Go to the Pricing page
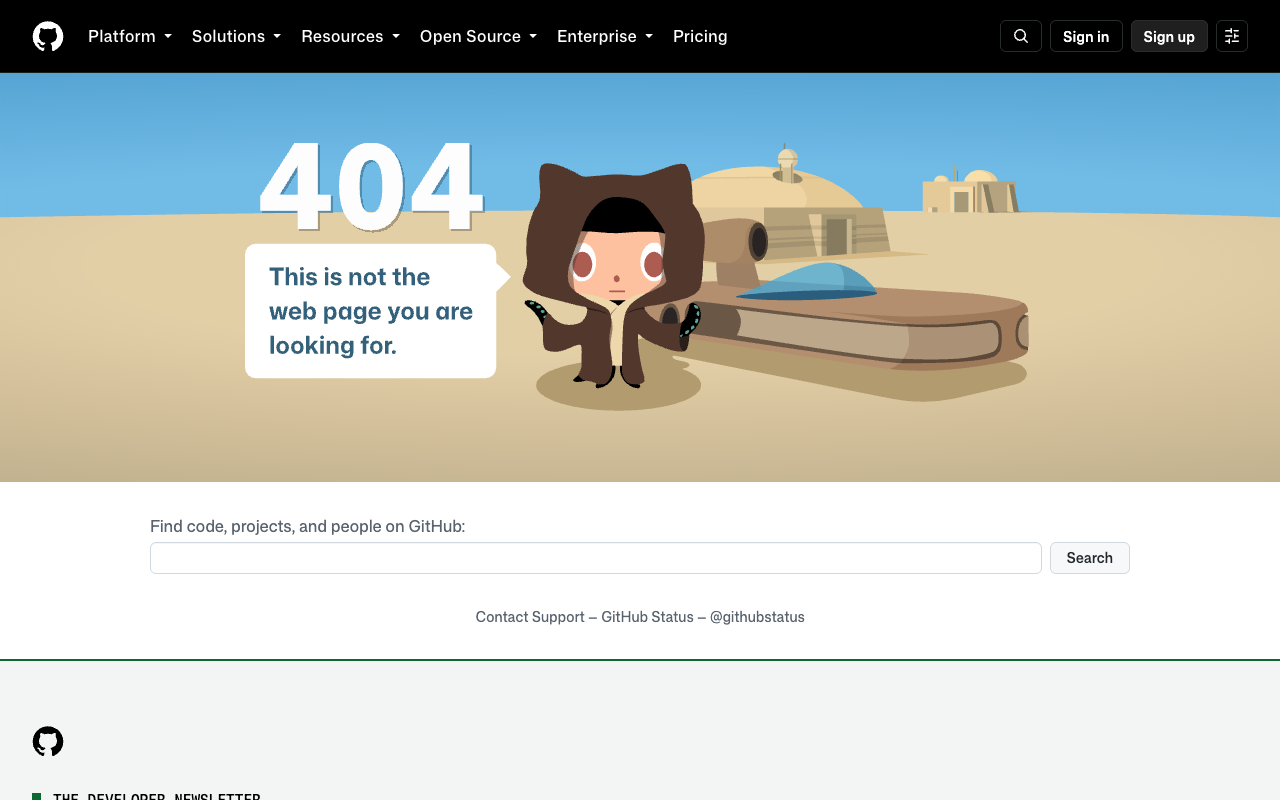Viewport: 1280px width, 800px height. point(700,36)
